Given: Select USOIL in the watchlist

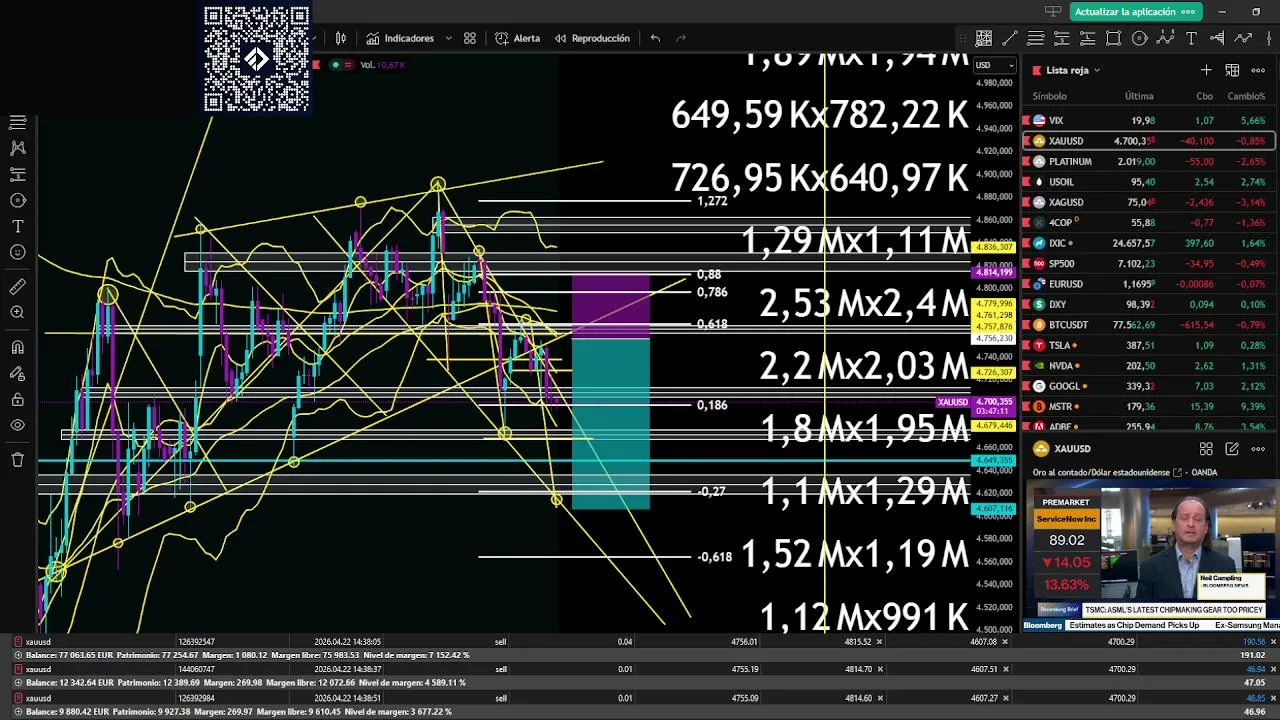Looking at the screenshot, I should pos(1148,182).
